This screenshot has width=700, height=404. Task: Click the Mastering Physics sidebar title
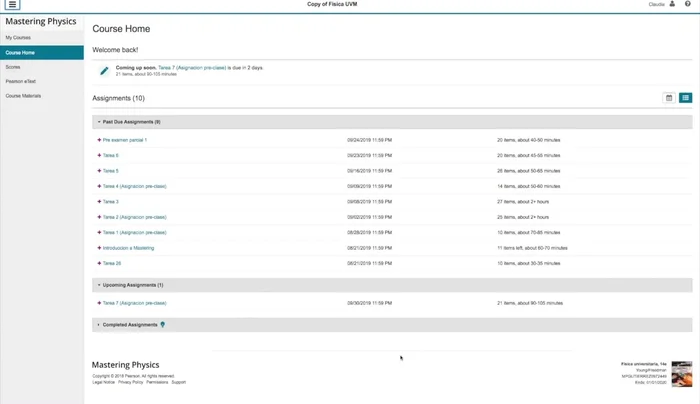41,21
